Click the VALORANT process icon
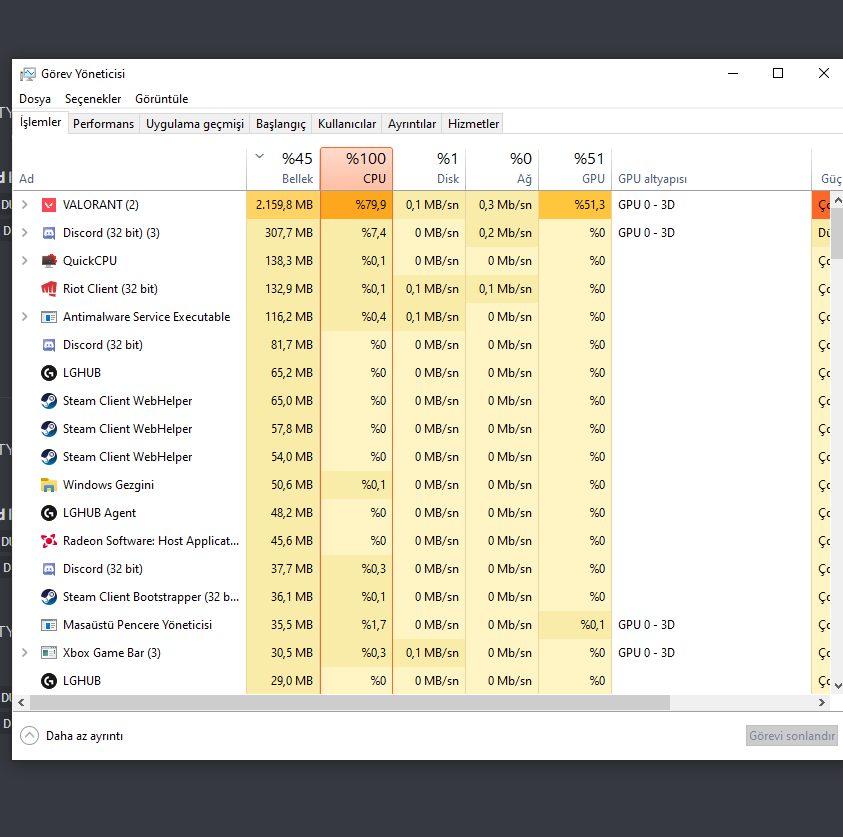This screenshot has width=843, height=837. pyautogui.click(x=49, y=205)
